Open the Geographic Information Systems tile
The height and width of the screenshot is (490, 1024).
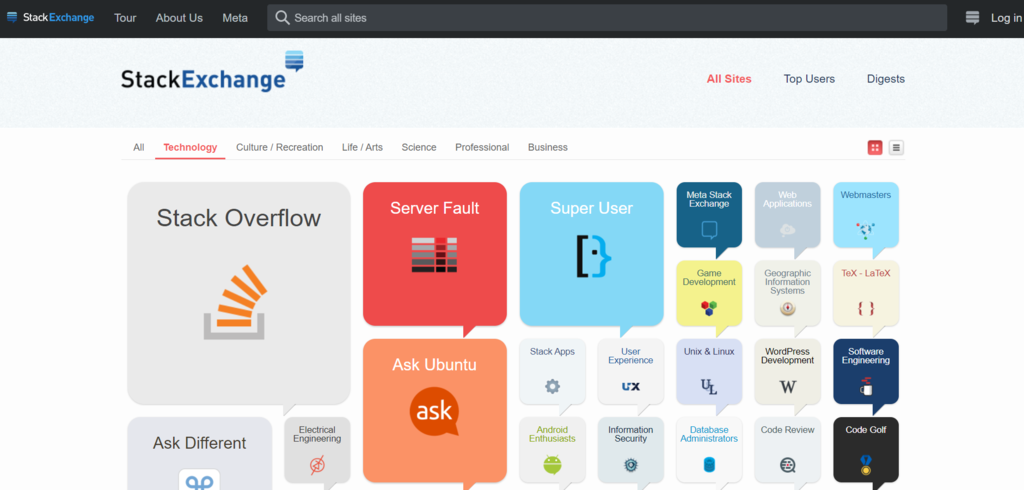pos(788,293)
